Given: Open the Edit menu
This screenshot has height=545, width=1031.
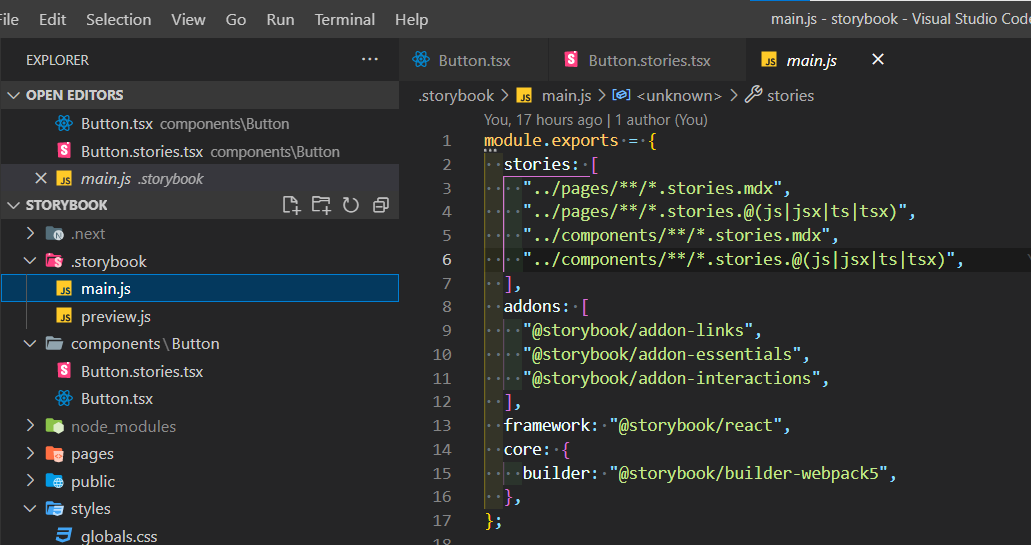Looking at the screenshot, I should [53, 20].
